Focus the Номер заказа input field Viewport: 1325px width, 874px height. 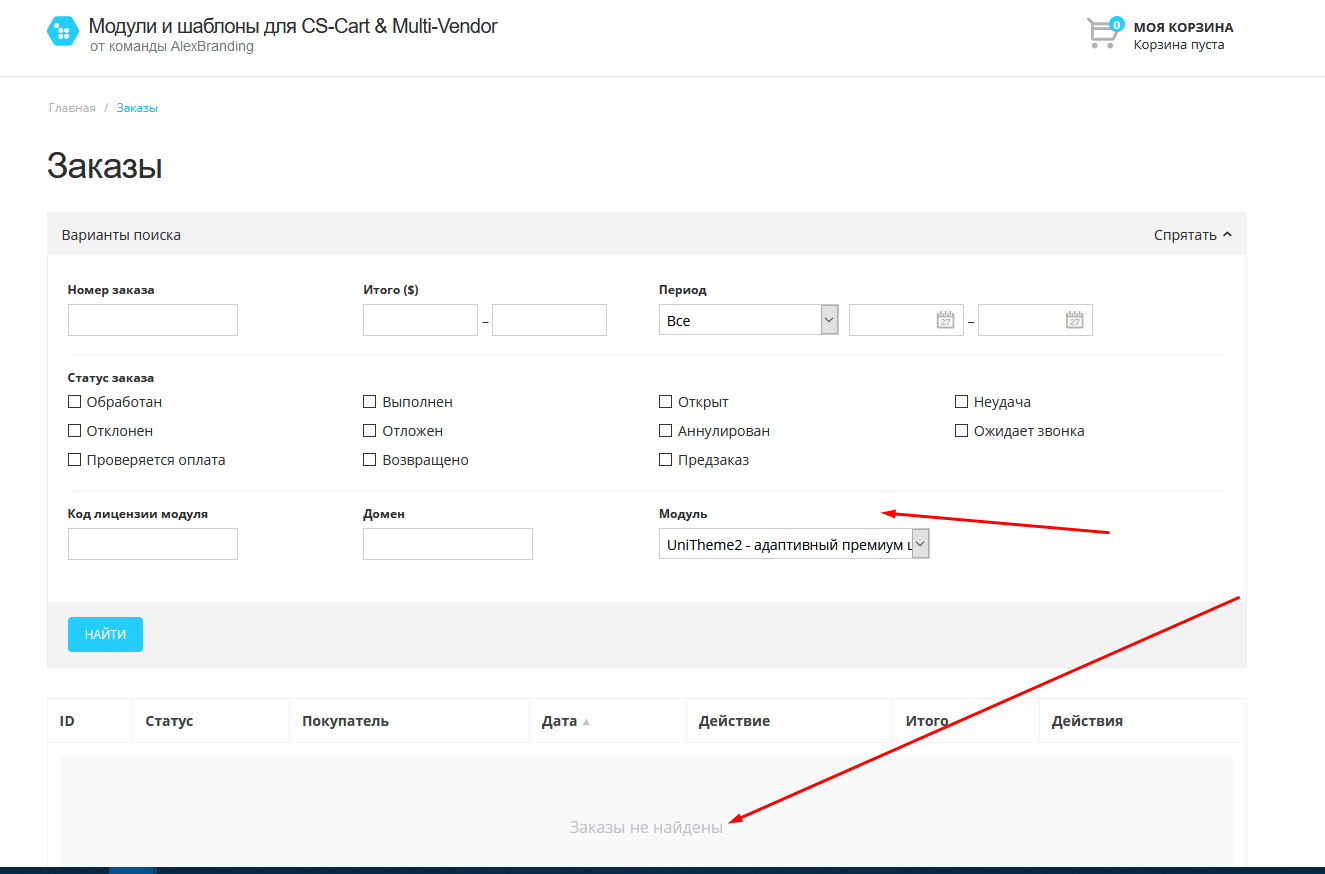[x=153, y=320]
